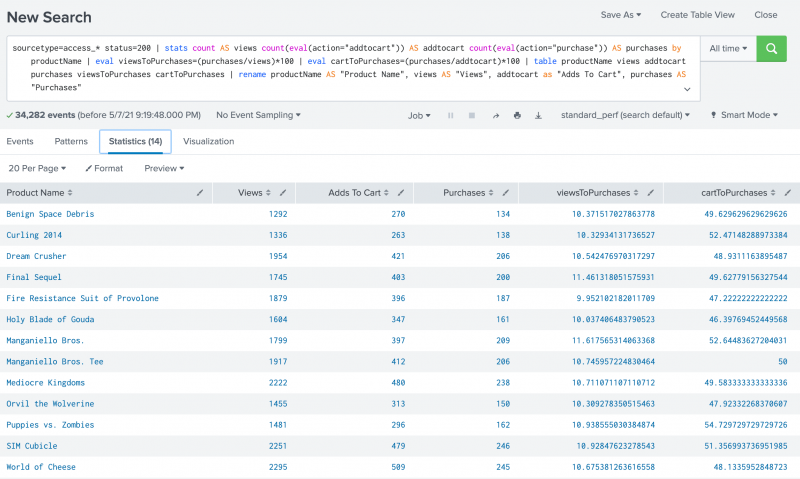Edit the Purchases column pencil
This screenshot has height=479, width=800.
[506, 193]
